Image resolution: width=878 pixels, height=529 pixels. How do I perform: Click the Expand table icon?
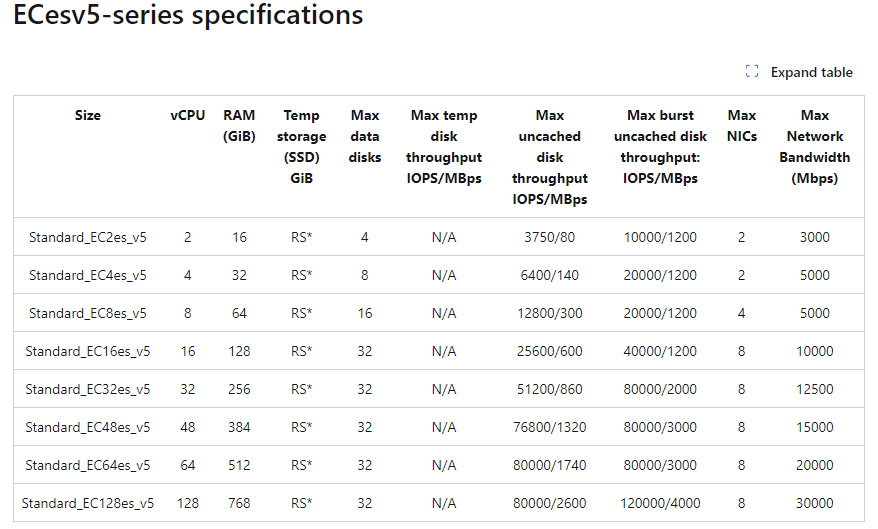[753, 72]
